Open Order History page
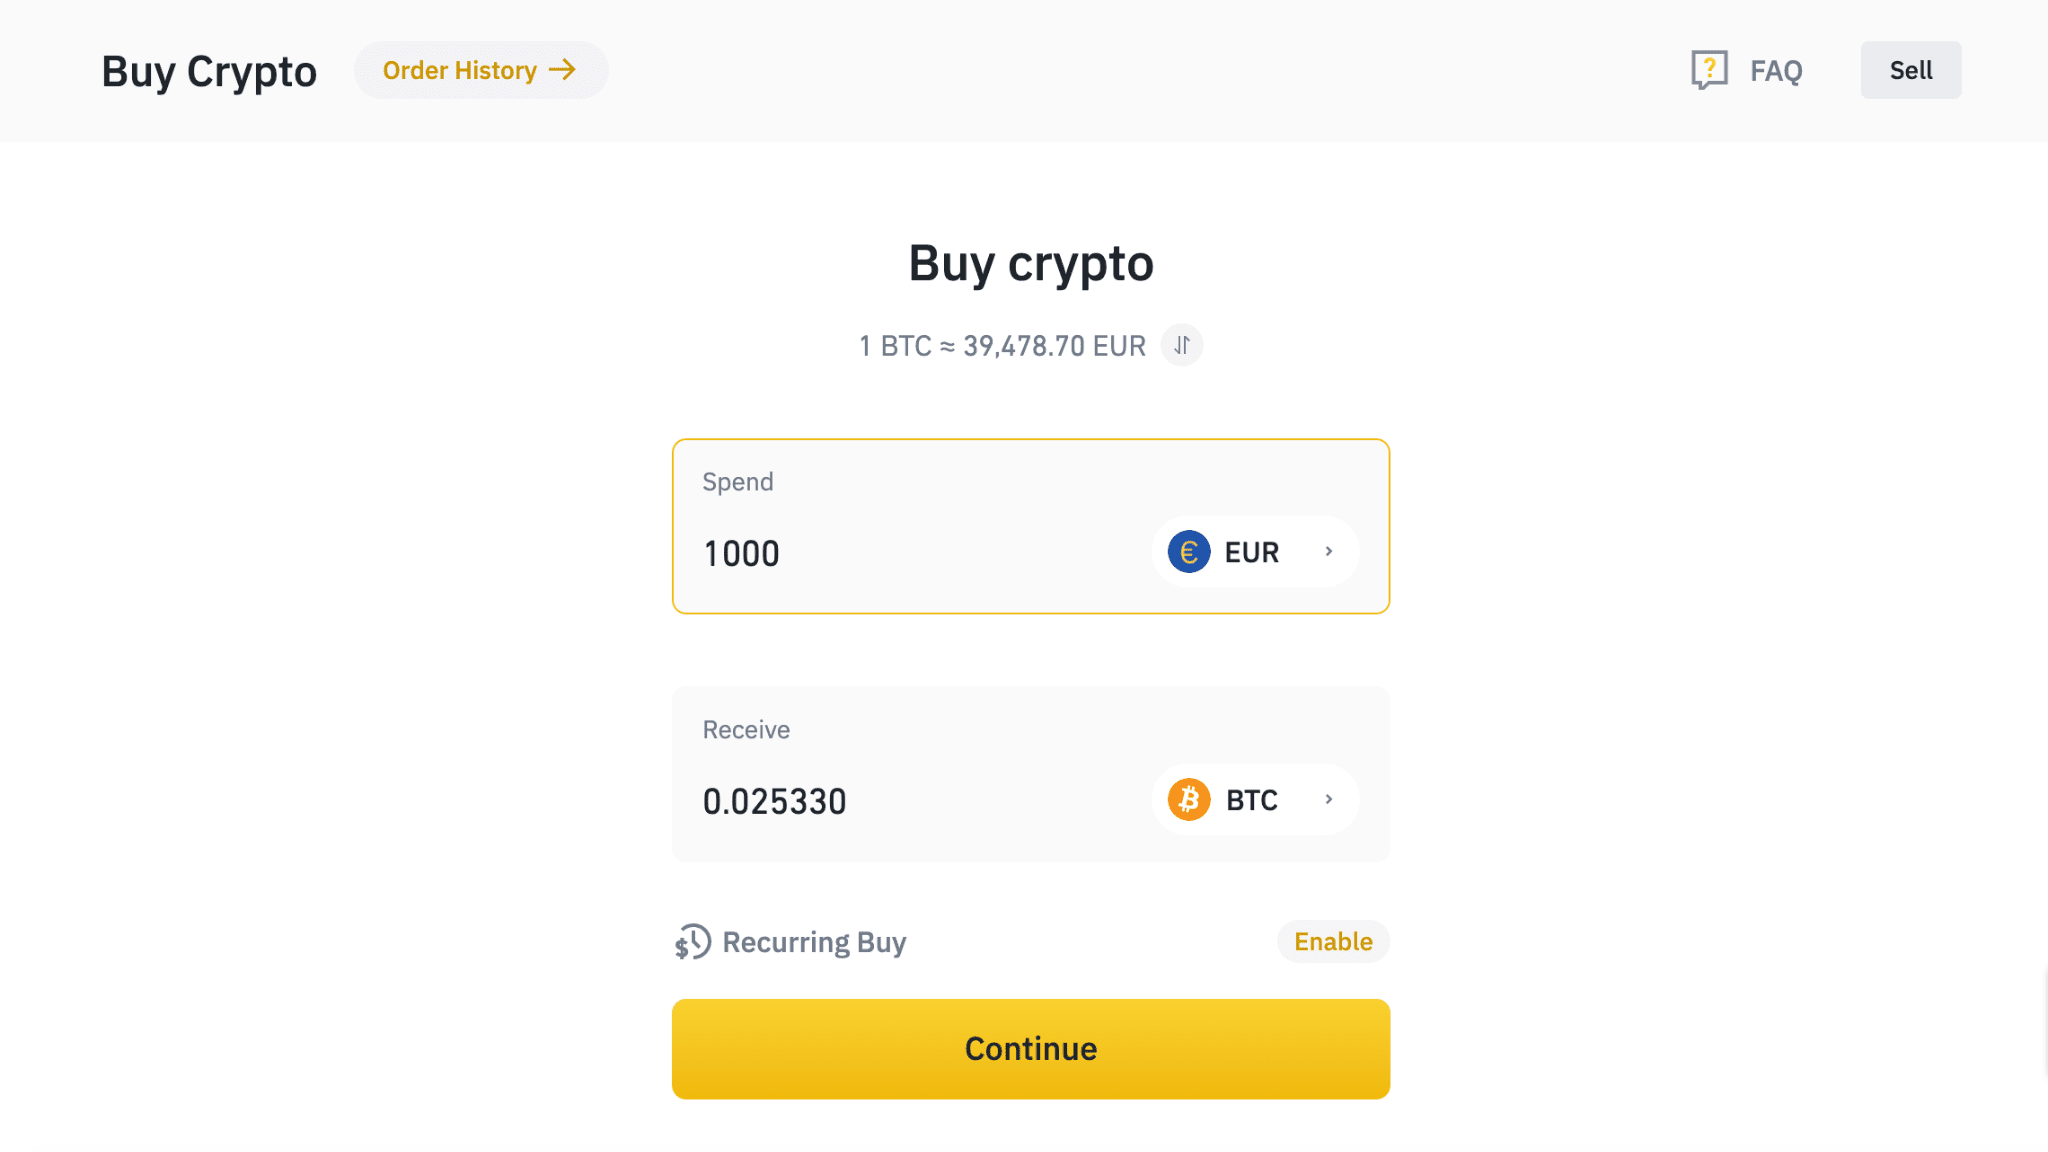Image resolution: width=2048 pixels, height=1152 pixels. [x=480, y=69]
